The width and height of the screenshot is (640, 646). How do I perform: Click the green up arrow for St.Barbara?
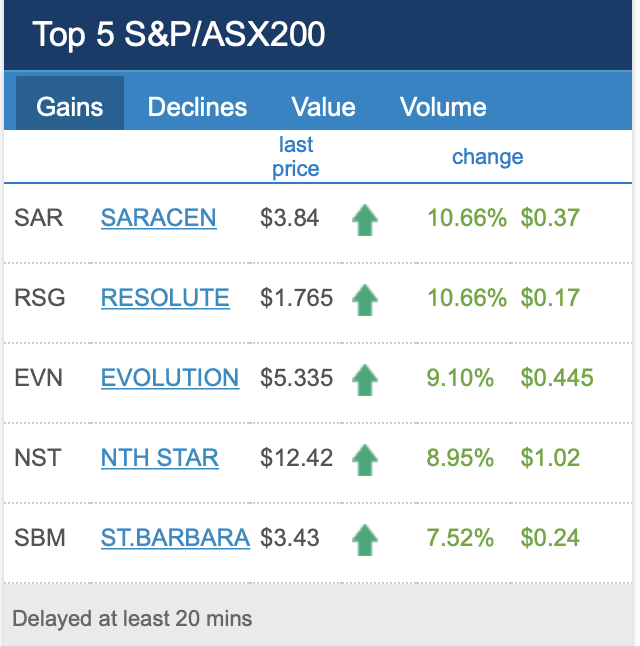(x=365, y=539)
